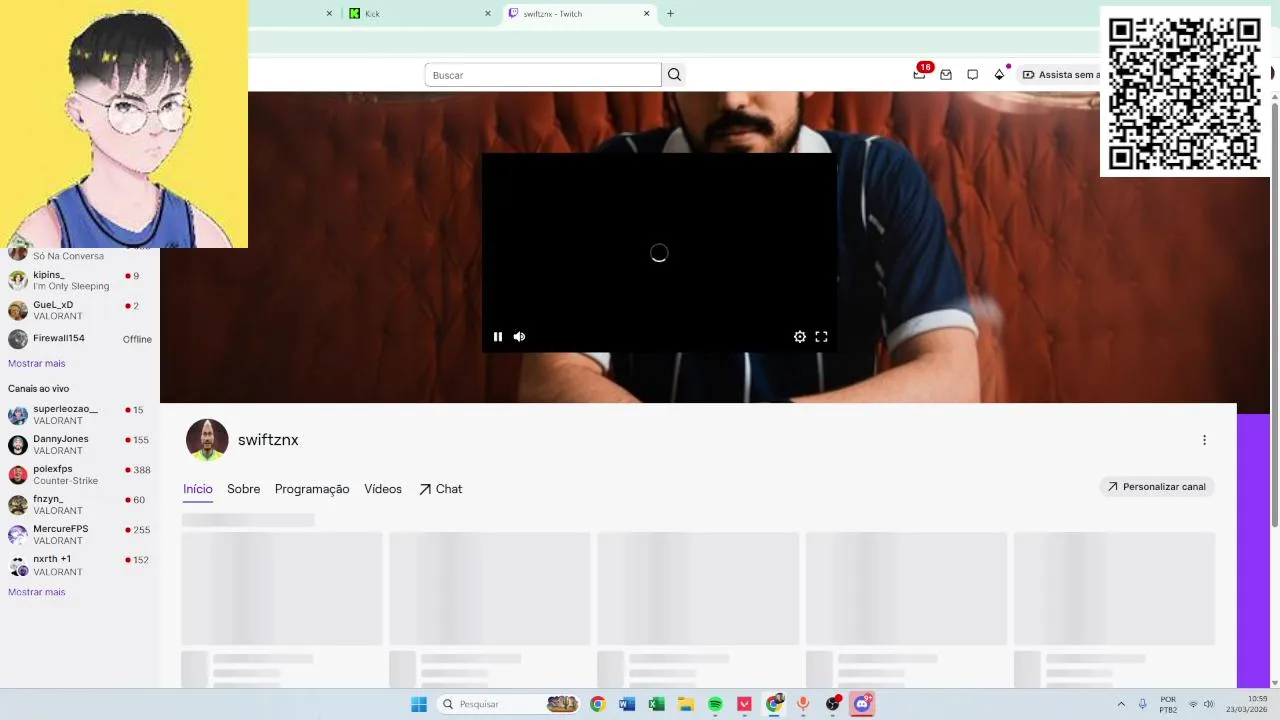The width and height of the screenshot is (1280, 720).
Task: Open DannyJones live channel
Action: pyautogui.click(x=80, y=445)
